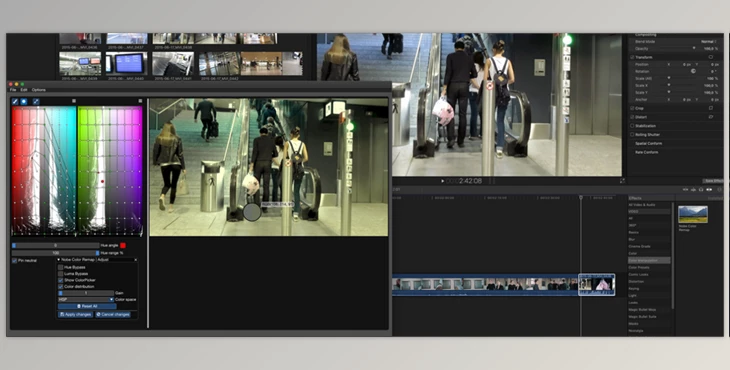Toggle the Crop checkbox in the inspector
This screenshot has height=370, width=730.
point(632,108)
